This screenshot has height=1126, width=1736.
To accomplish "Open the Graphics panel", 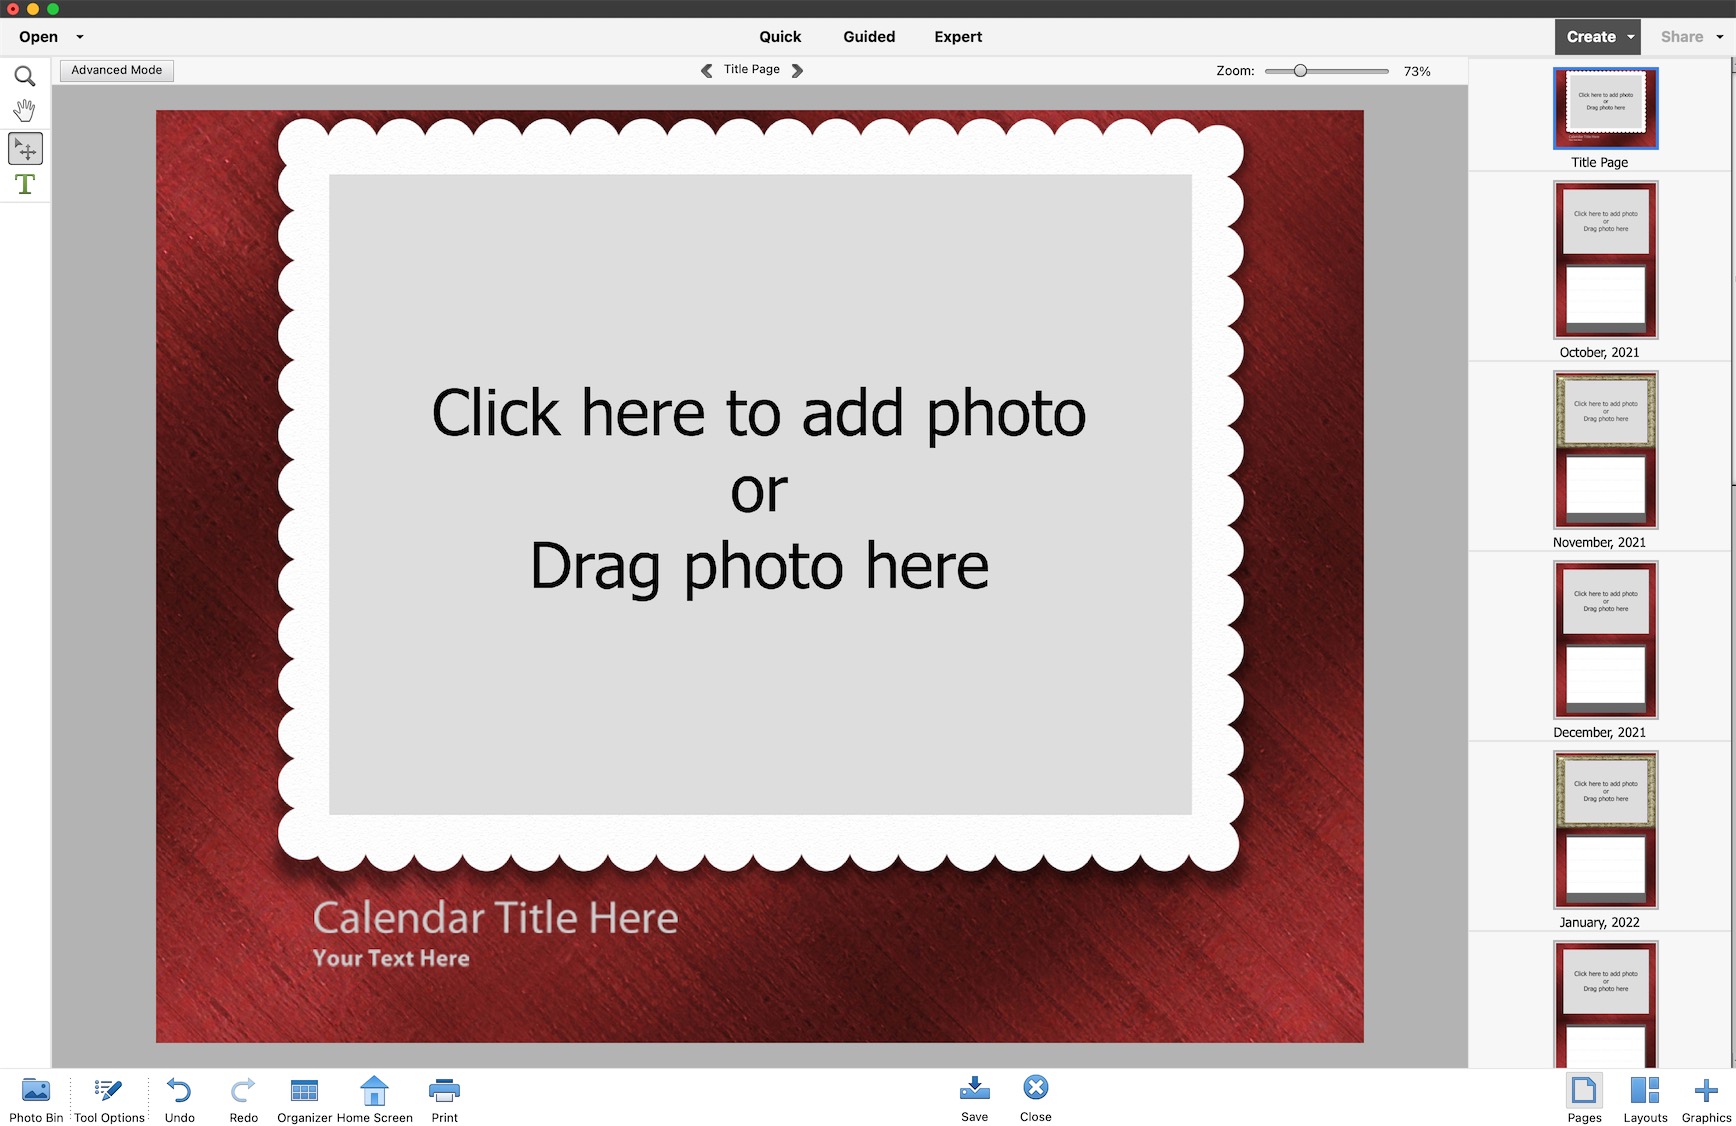I will 1706,1099.
